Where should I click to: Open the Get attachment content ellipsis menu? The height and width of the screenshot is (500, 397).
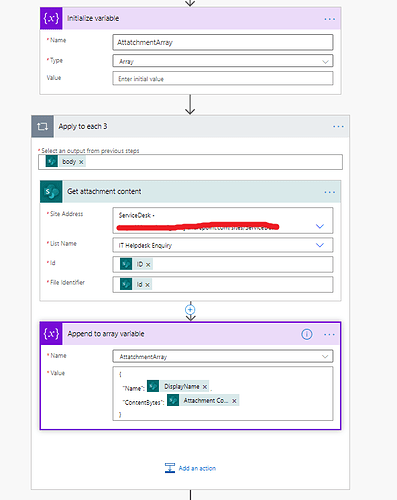tap(330, 192)
